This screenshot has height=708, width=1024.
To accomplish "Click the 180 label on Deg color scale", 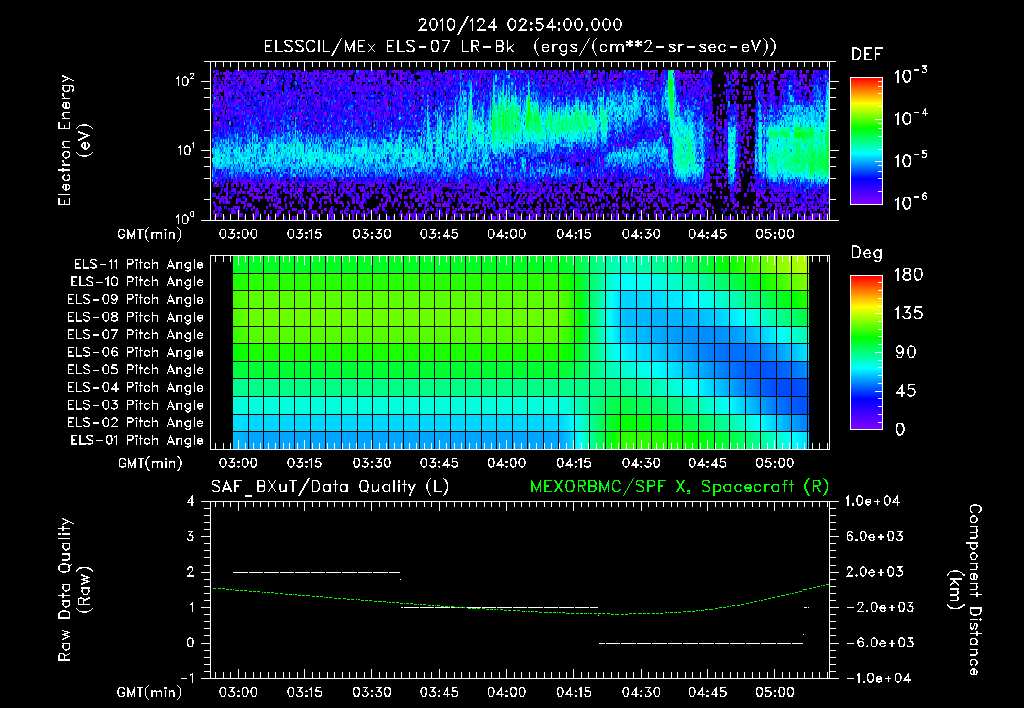I will [x=909, y=275].
